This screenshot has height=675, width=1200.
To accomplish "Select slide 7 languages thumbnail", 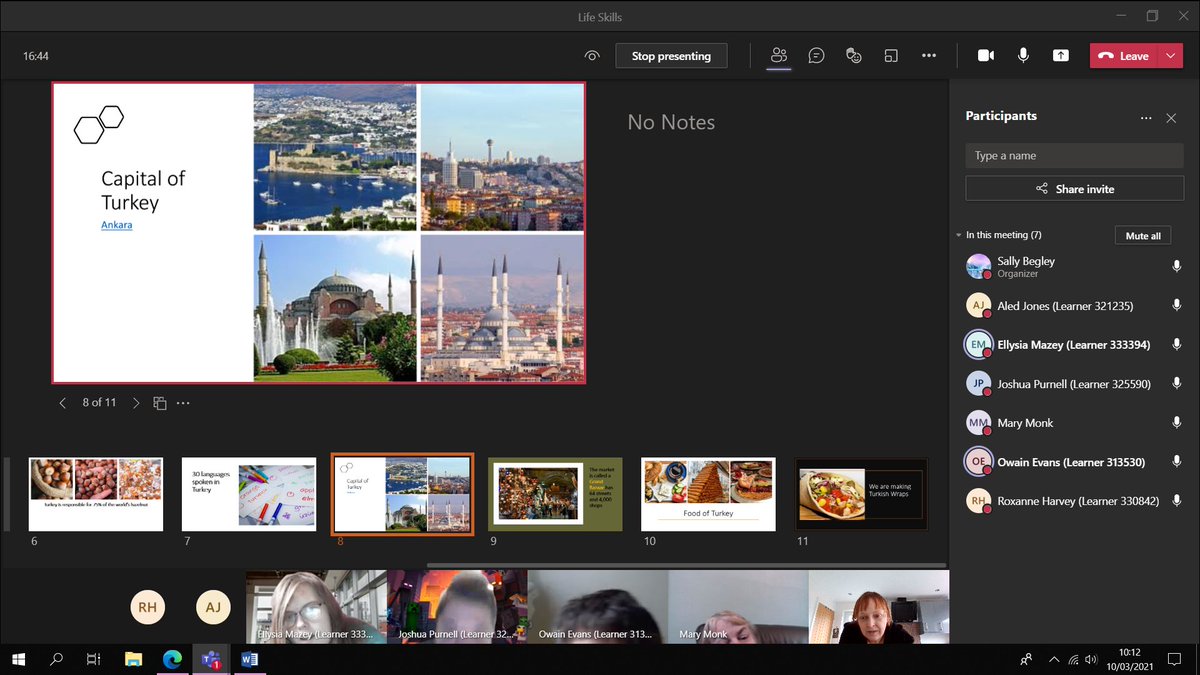I will [x=249, y=494].
